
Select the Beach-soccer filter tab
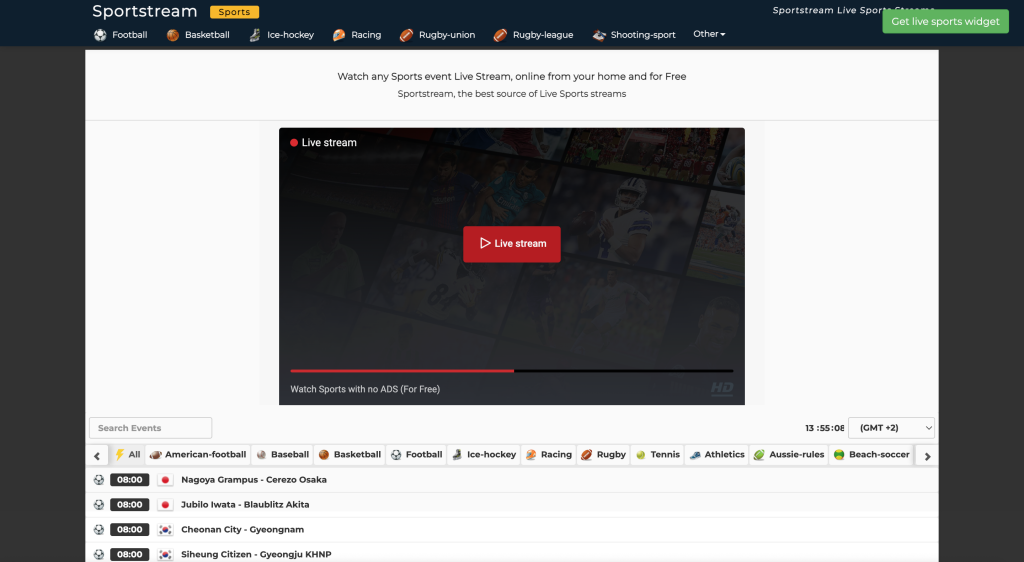click(x=871, y=455)
